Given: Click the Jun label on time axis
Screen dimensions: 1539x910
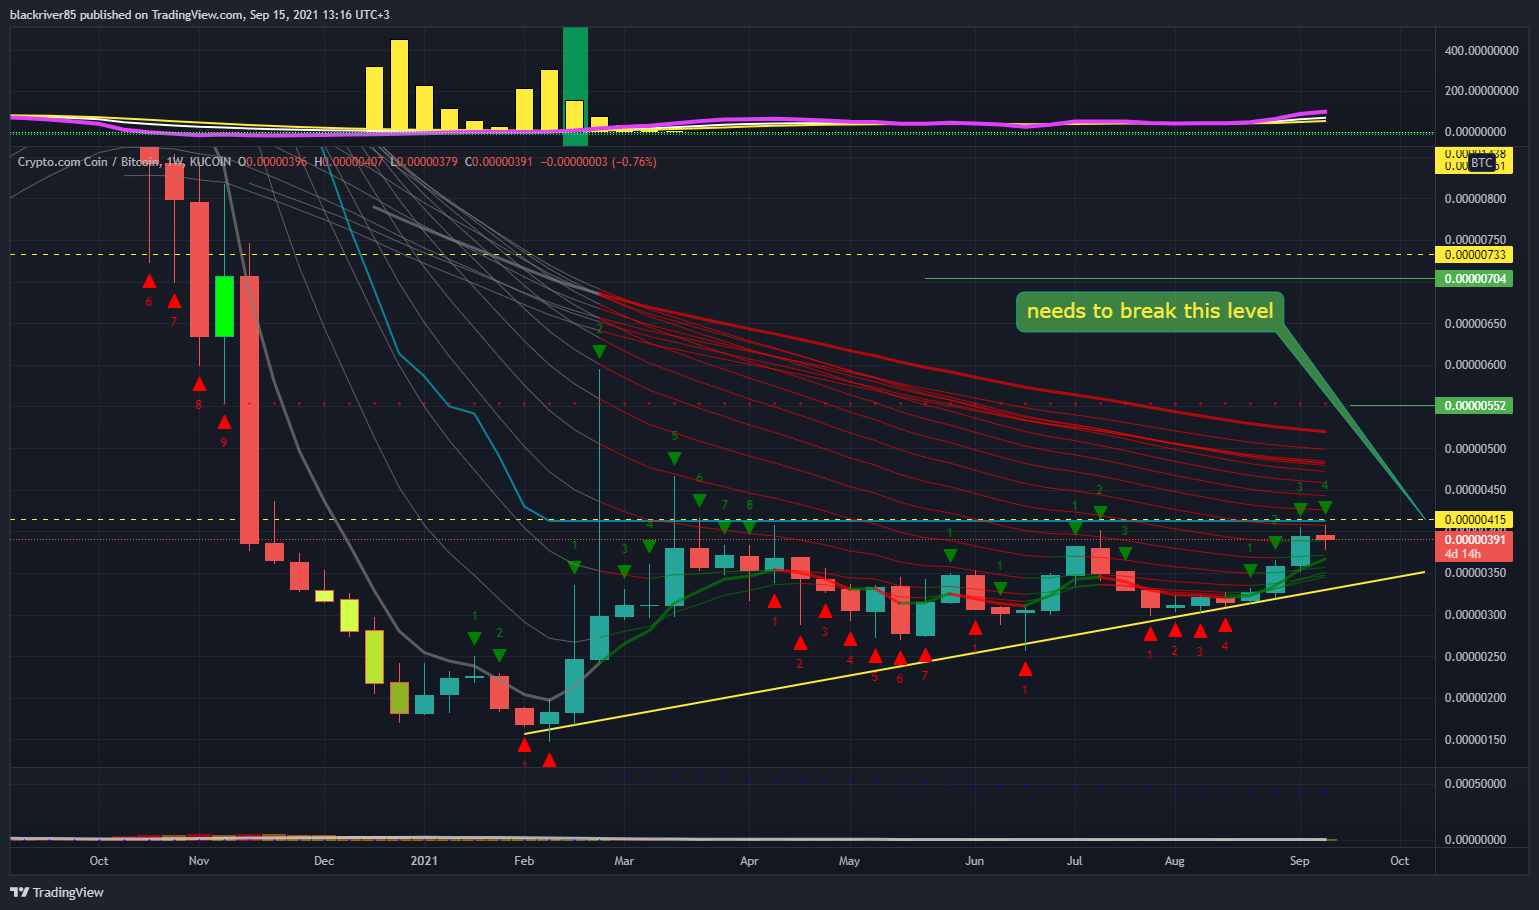Looking at the screenshot, I should click(x=975, y=861).
